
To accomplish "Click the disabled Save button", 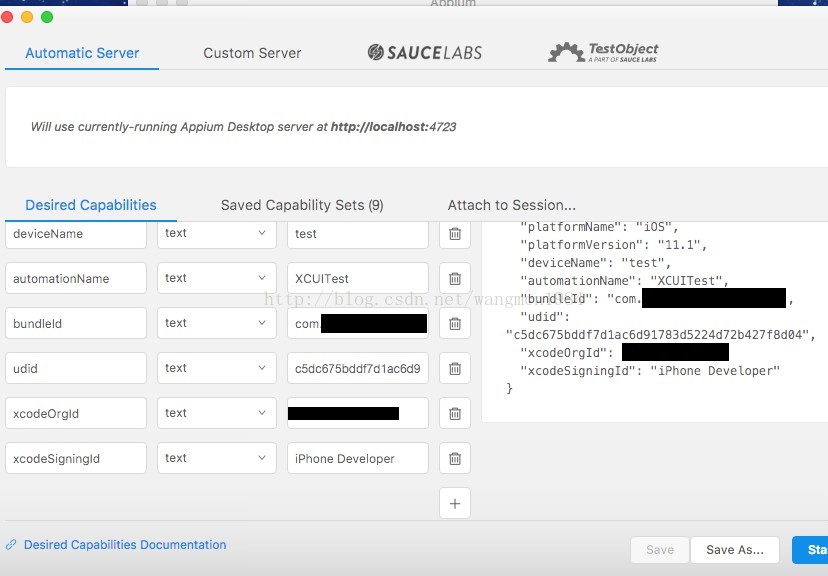I will click(660, 550).
